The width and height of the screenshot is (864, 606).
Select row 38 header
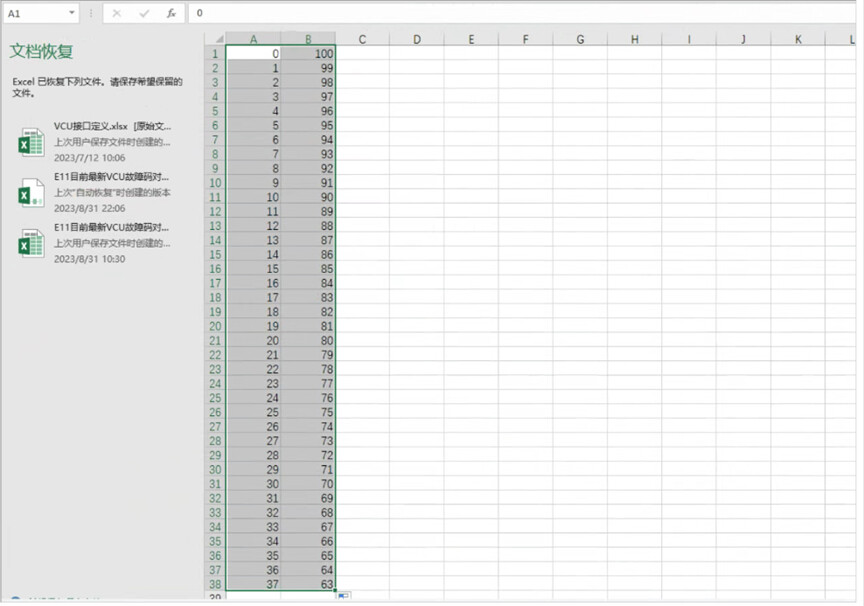click(215, 584)
